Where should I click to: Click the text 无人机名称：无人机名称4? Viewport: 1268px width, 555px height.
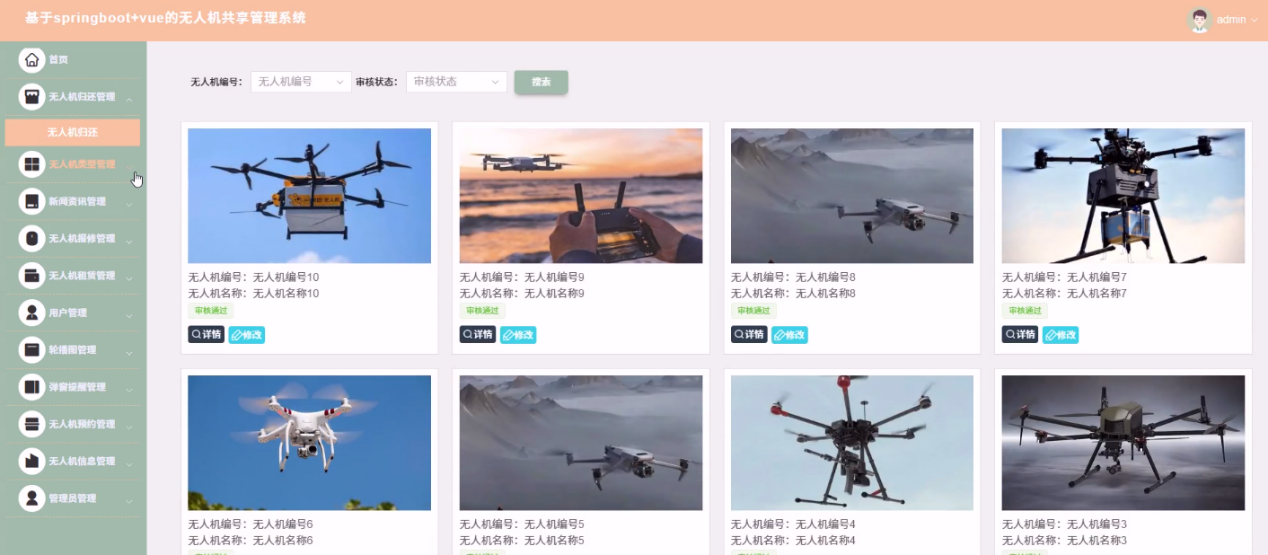point(793,541)
